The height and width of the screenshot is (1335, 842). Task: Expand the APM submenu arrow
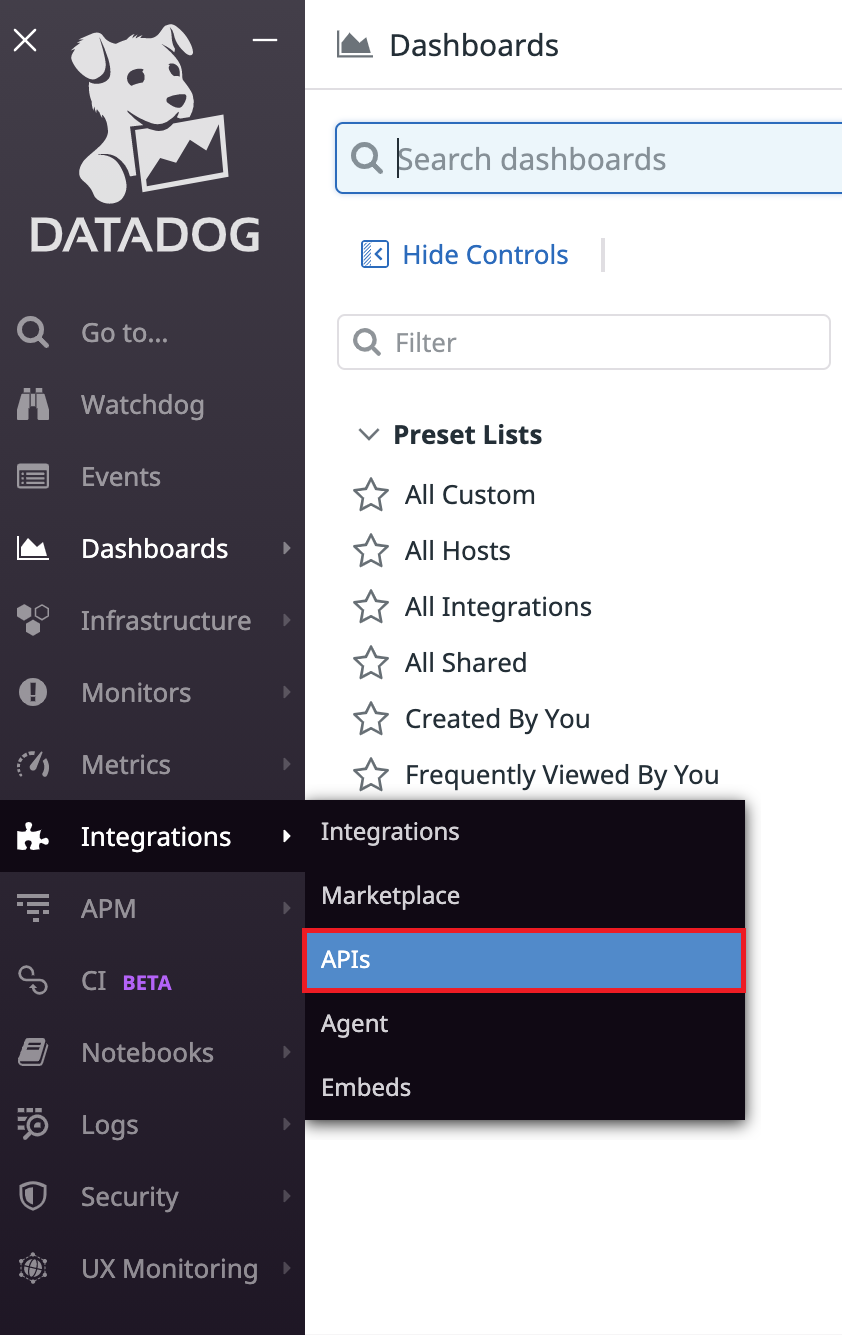pos(287,908)
